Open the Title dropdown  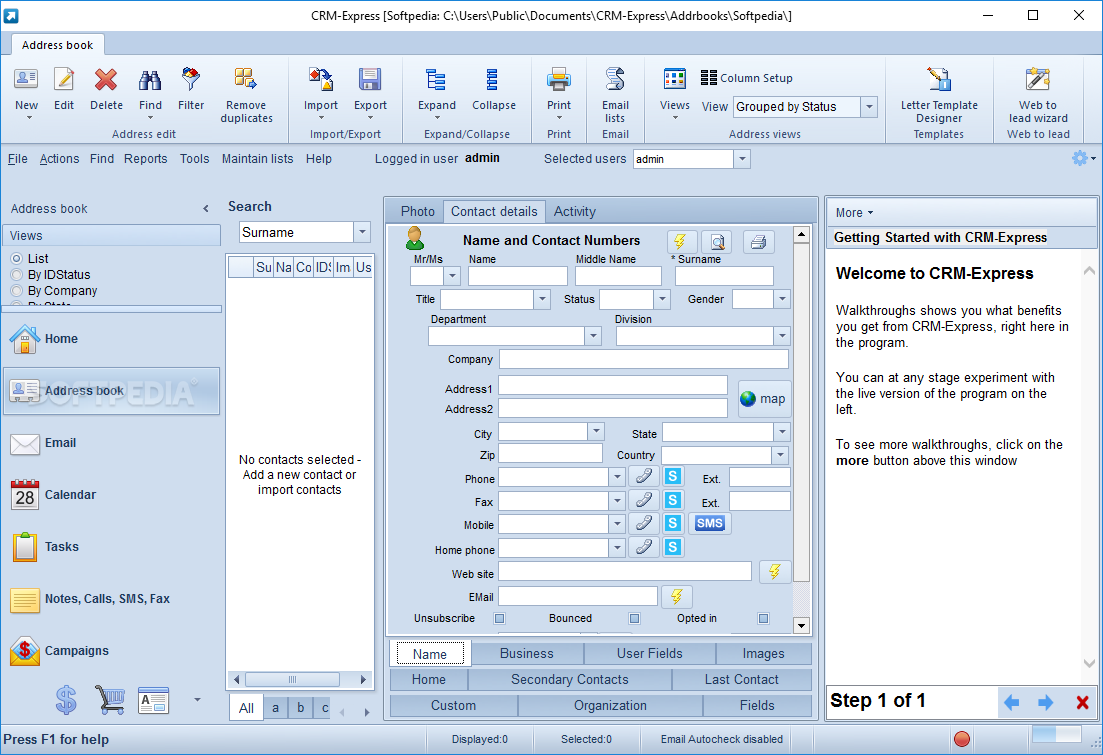[542, 300]
